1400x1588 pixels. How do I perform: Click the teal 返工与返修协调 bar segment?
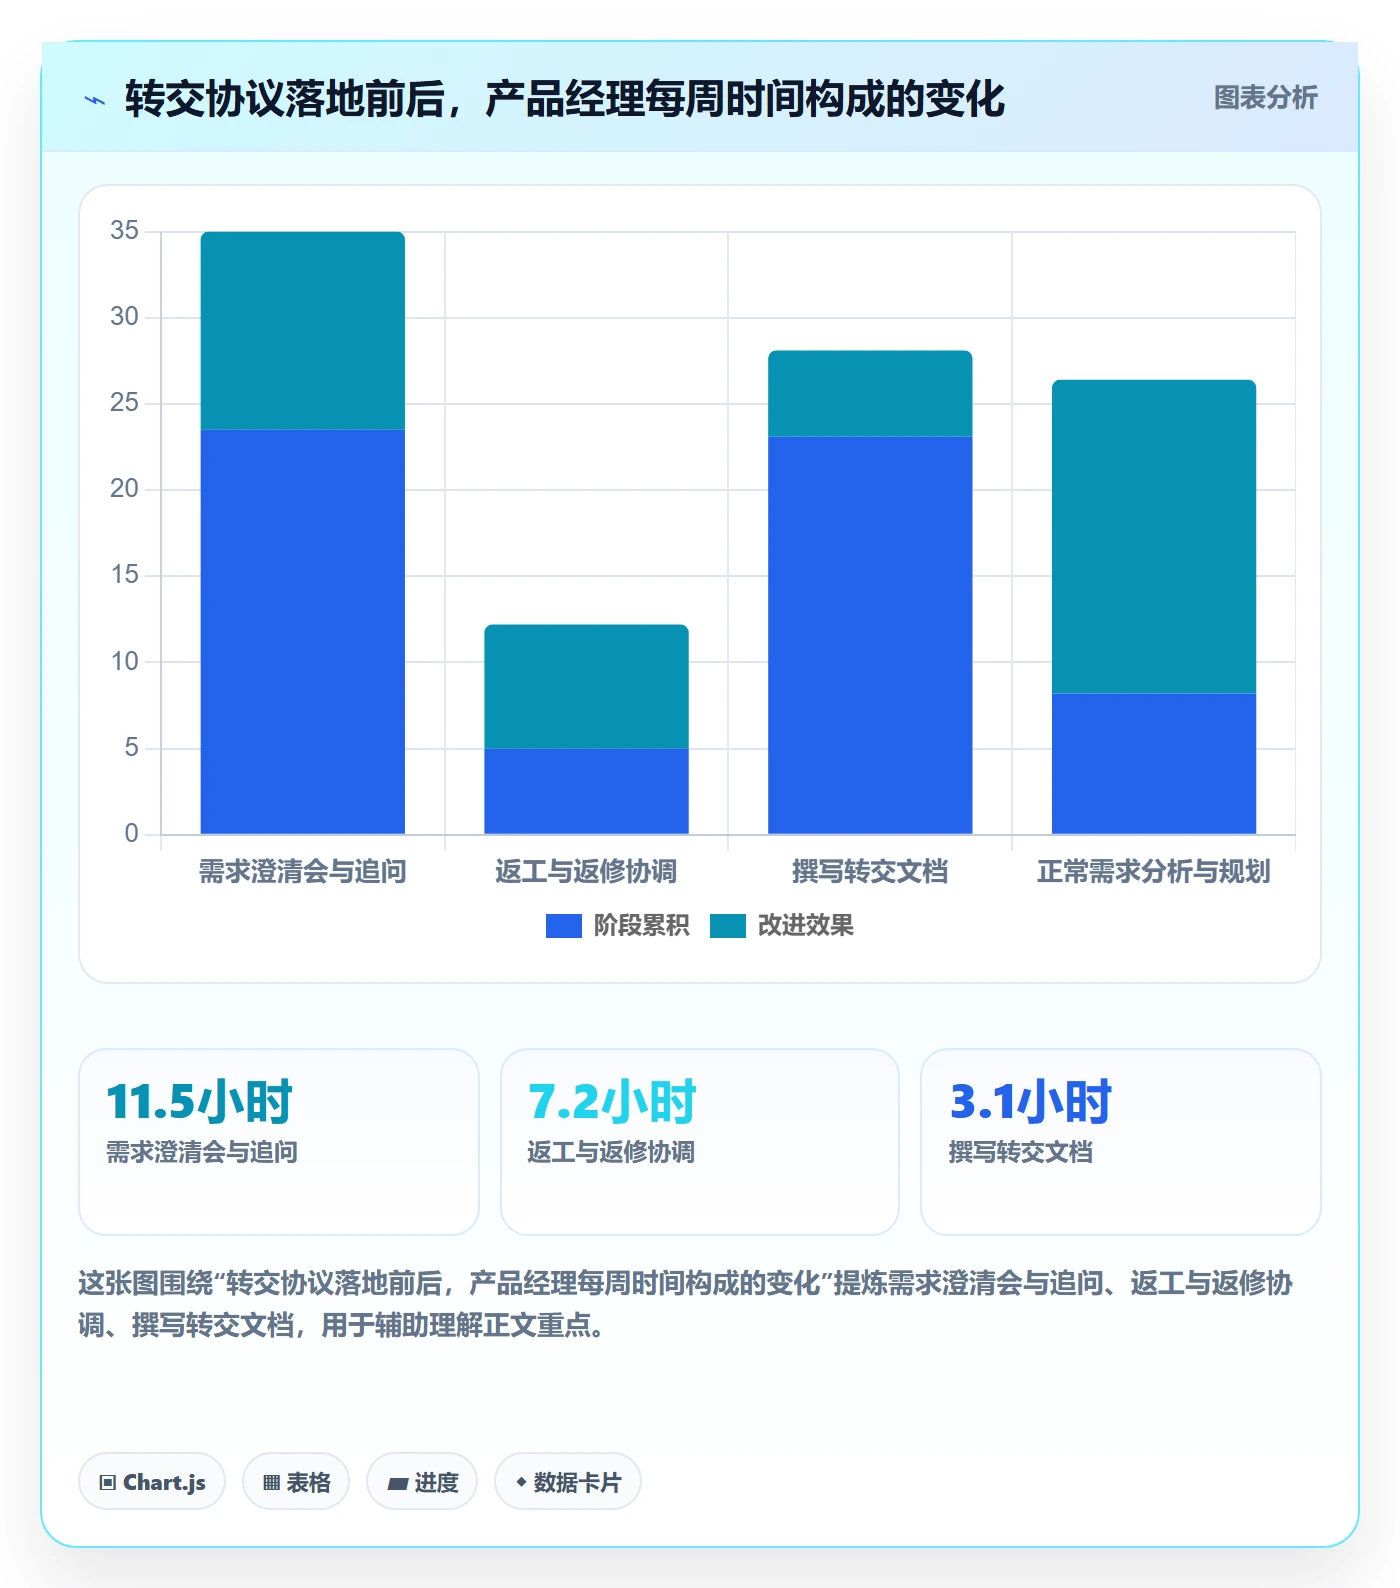click(x=587, y=687)
